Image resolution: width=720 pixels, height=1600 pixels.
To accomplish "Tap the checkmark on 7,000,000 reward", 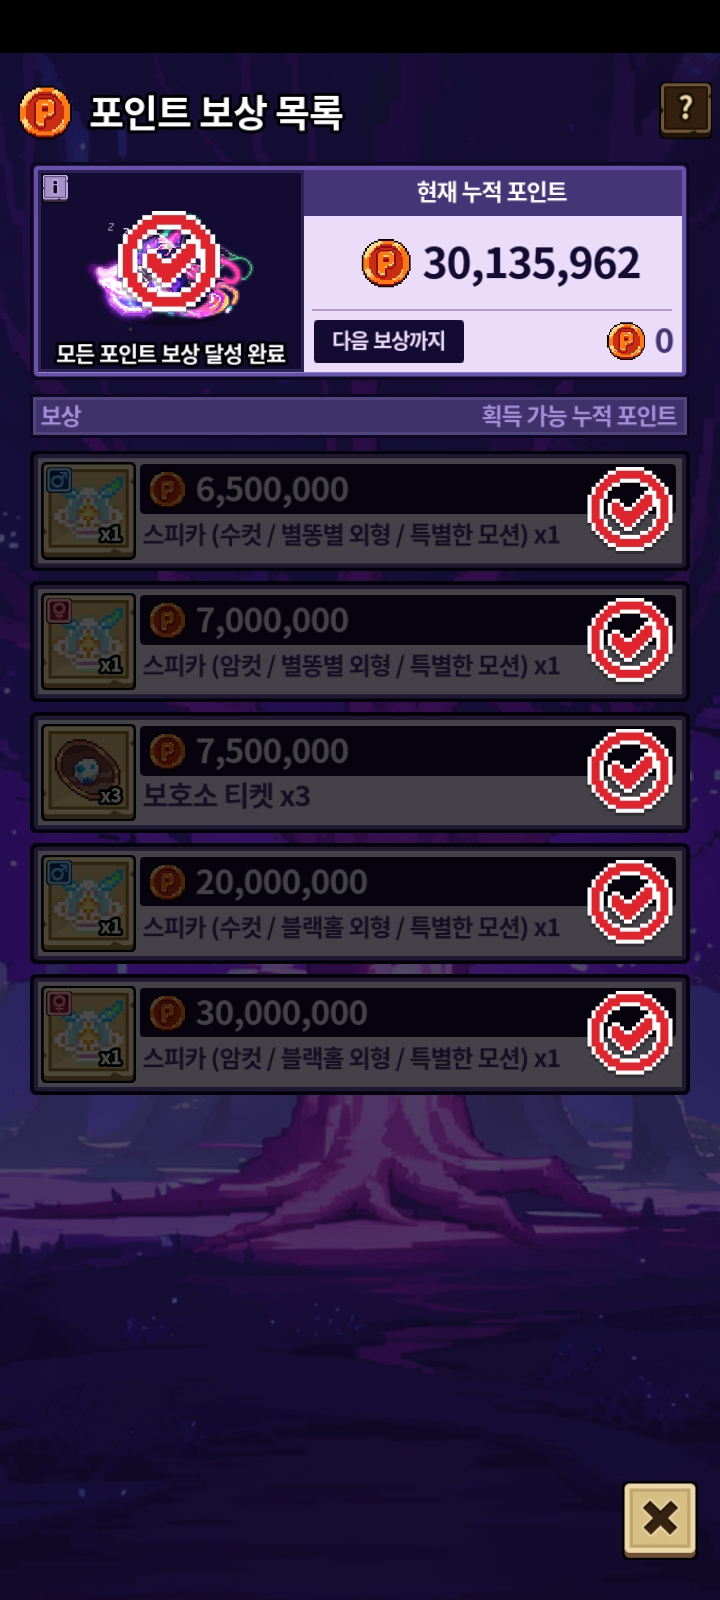I will [x=630, y=640].
